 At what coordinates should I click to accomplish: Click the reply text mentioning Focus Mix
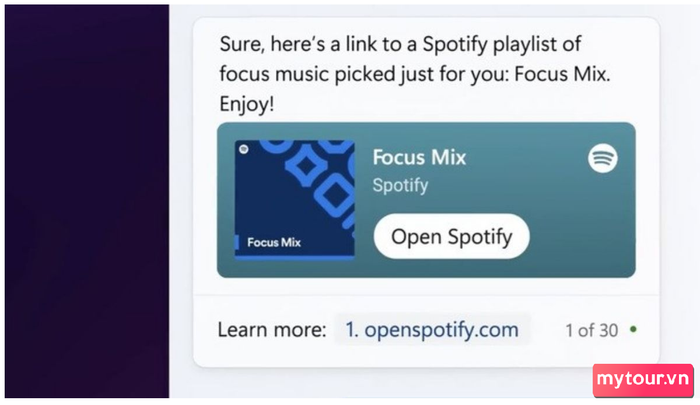pyautogui.click(x=415, y=74)
